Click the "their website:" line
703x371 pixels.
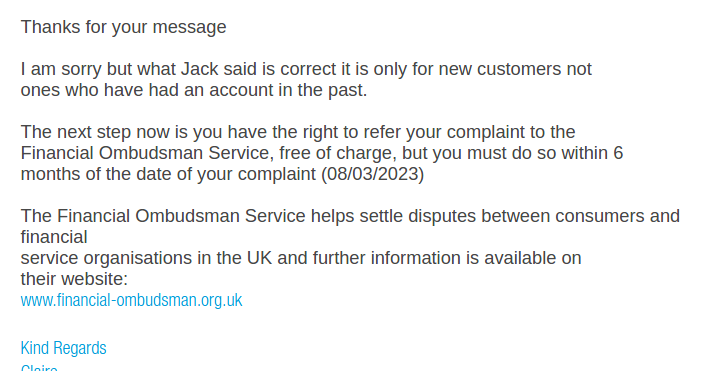click(74, 279)
